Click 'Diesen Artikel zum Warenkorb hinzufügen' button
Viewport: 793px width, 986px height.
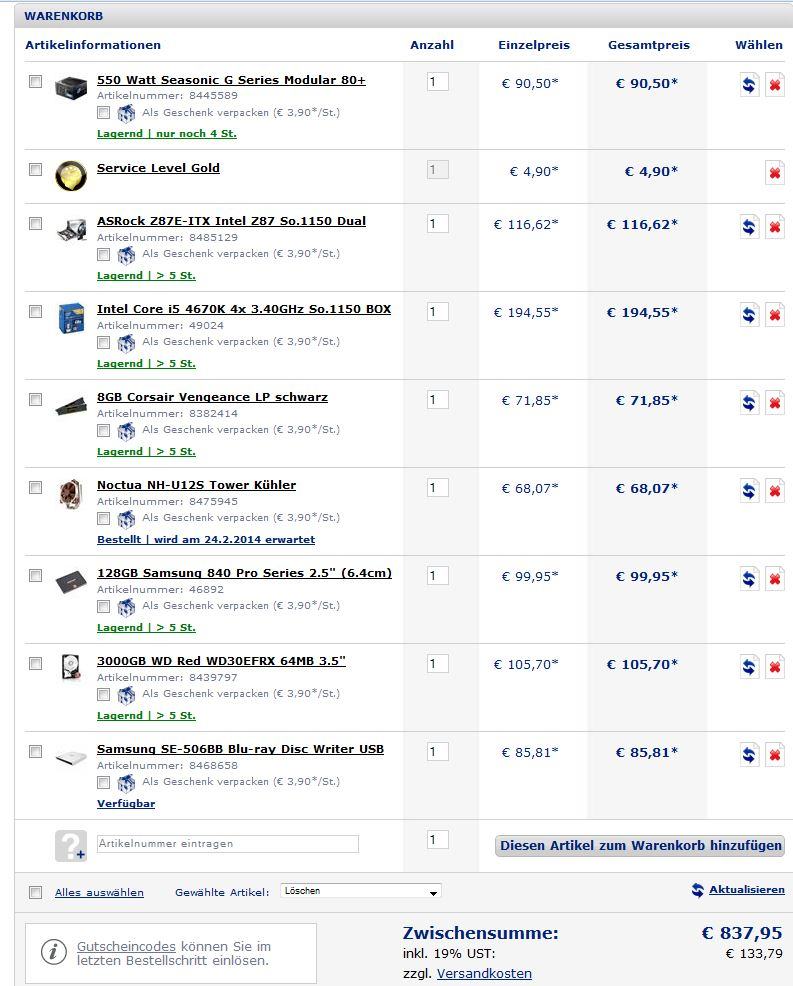[640, 846]
